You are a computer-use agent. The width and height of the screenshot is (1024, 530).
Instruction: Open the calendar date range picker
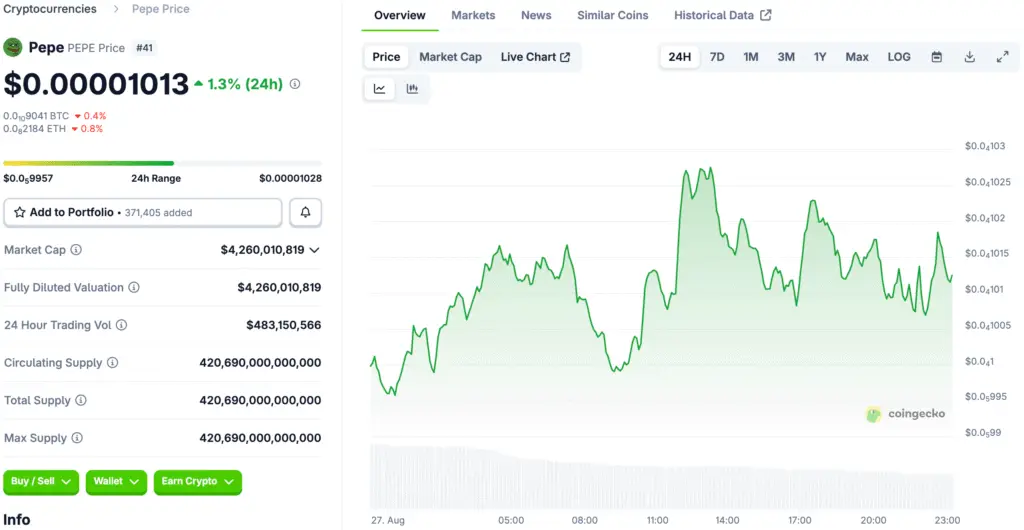(936, 57)
